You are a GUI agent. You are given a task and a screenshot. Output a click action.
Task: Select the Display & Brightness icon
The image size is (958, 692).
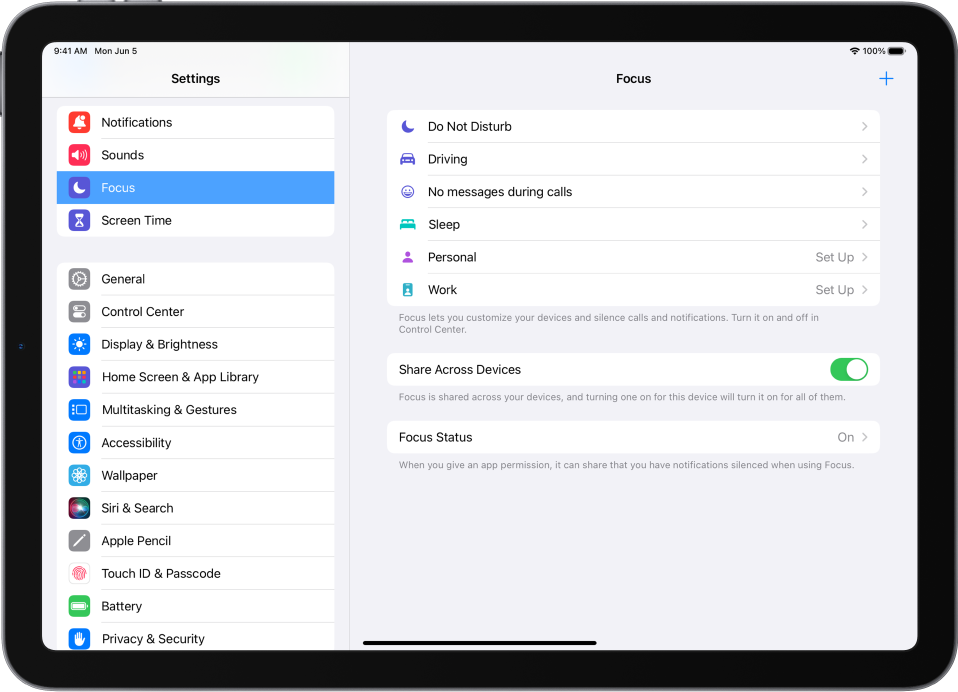point(79,344)
